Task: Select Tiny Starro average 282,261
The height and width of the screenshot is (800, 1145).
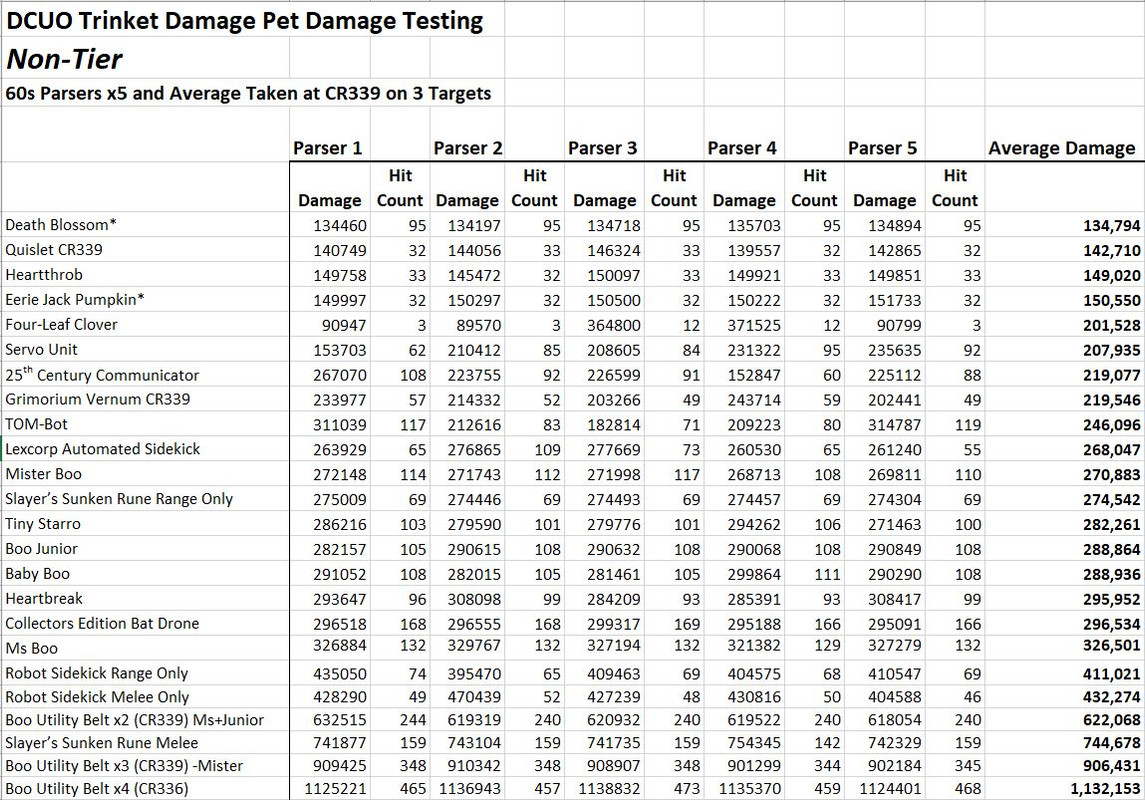Action: (x=1111, y=524)
